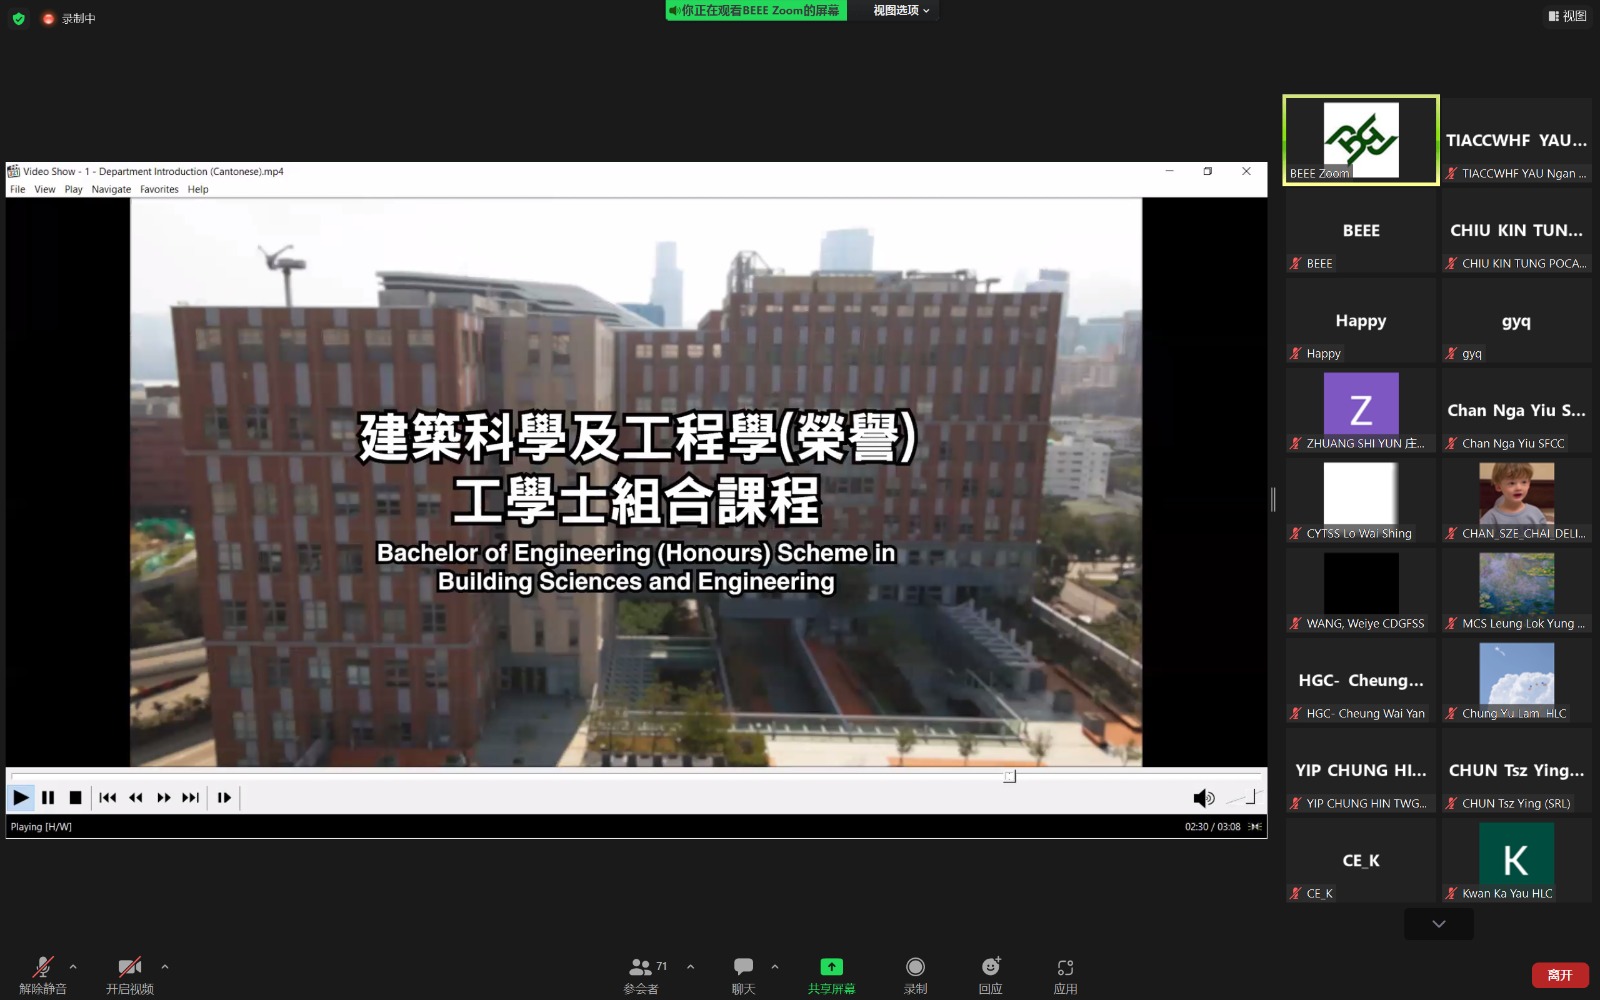Select the BEEE Zoom participant thumbnail

pyautogui.click(x=1361, y=140)
